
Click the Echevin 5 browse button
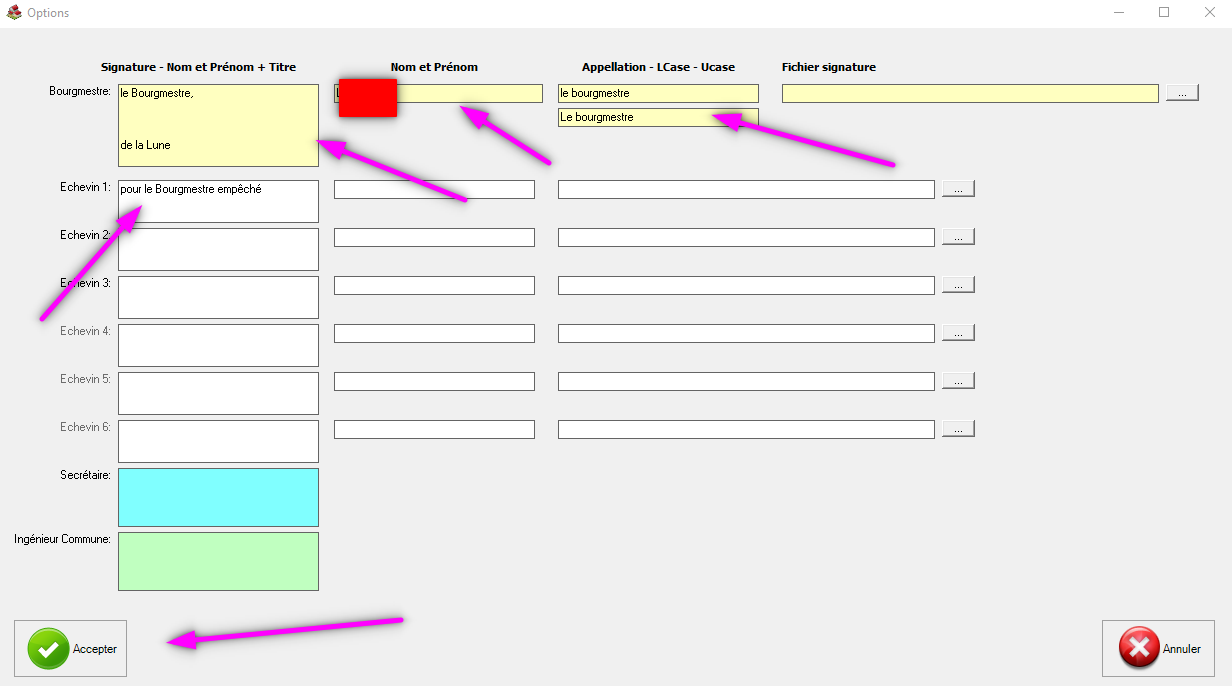(x=957, y=381)
